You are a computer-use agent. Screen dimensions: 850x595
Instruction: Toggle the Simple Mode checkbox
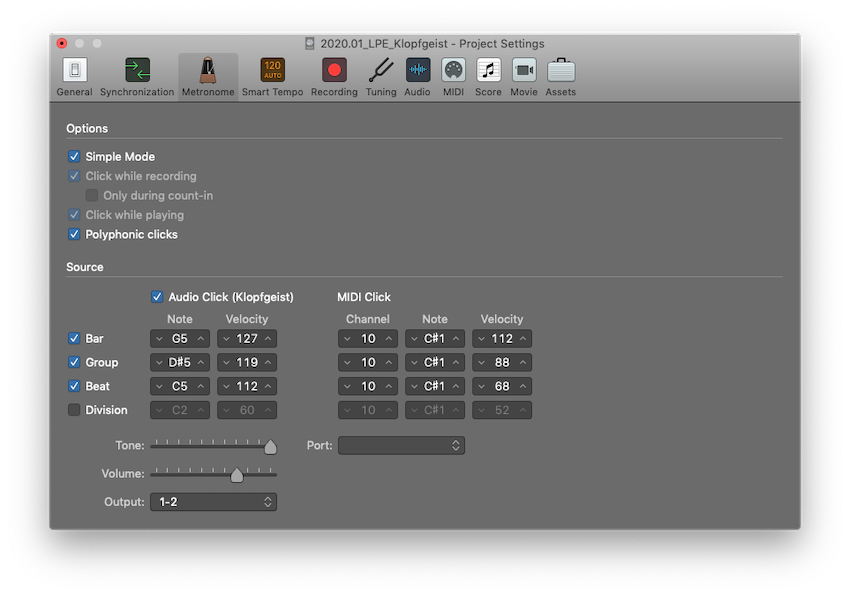74,157
